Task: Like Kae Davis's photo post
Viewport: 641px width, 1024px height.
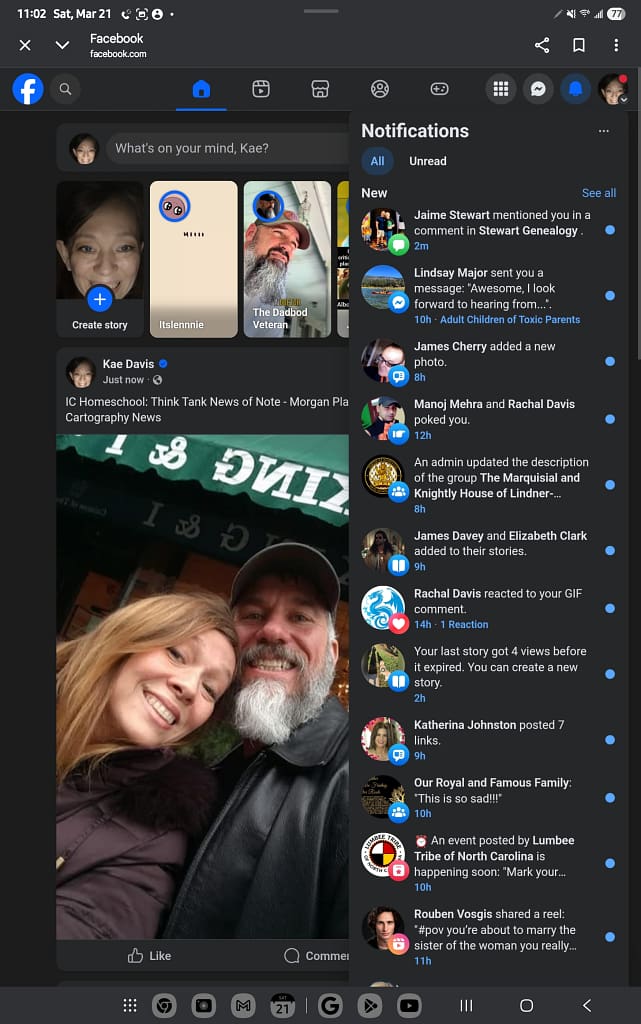Action: pos(150,956)
